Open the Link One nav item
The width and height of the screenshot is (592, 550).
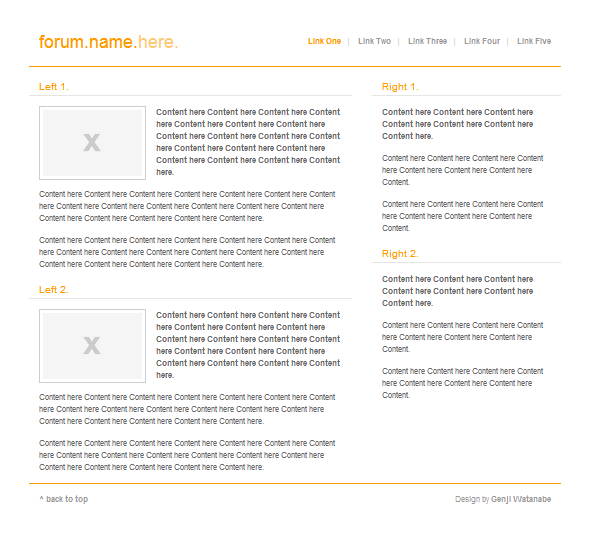[x=324, y=41]
